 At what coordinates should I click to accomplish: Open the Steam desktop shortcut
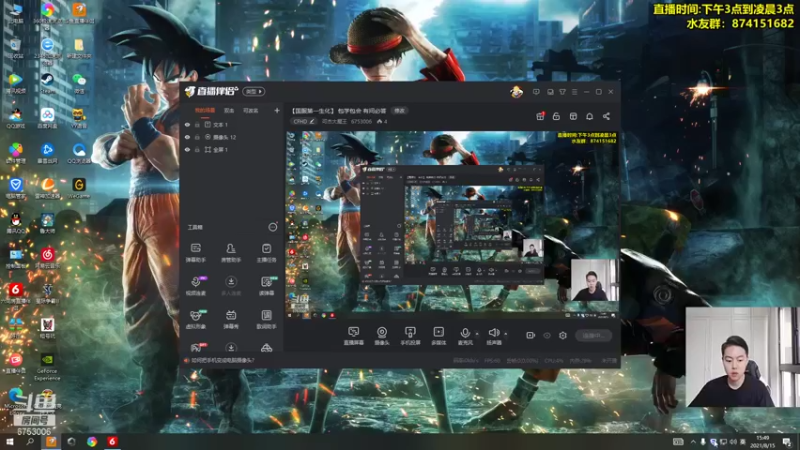[47, 83]
